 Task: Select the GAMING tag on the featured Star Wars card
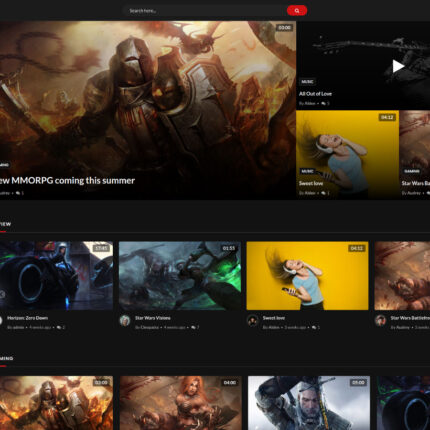(412, 171)
